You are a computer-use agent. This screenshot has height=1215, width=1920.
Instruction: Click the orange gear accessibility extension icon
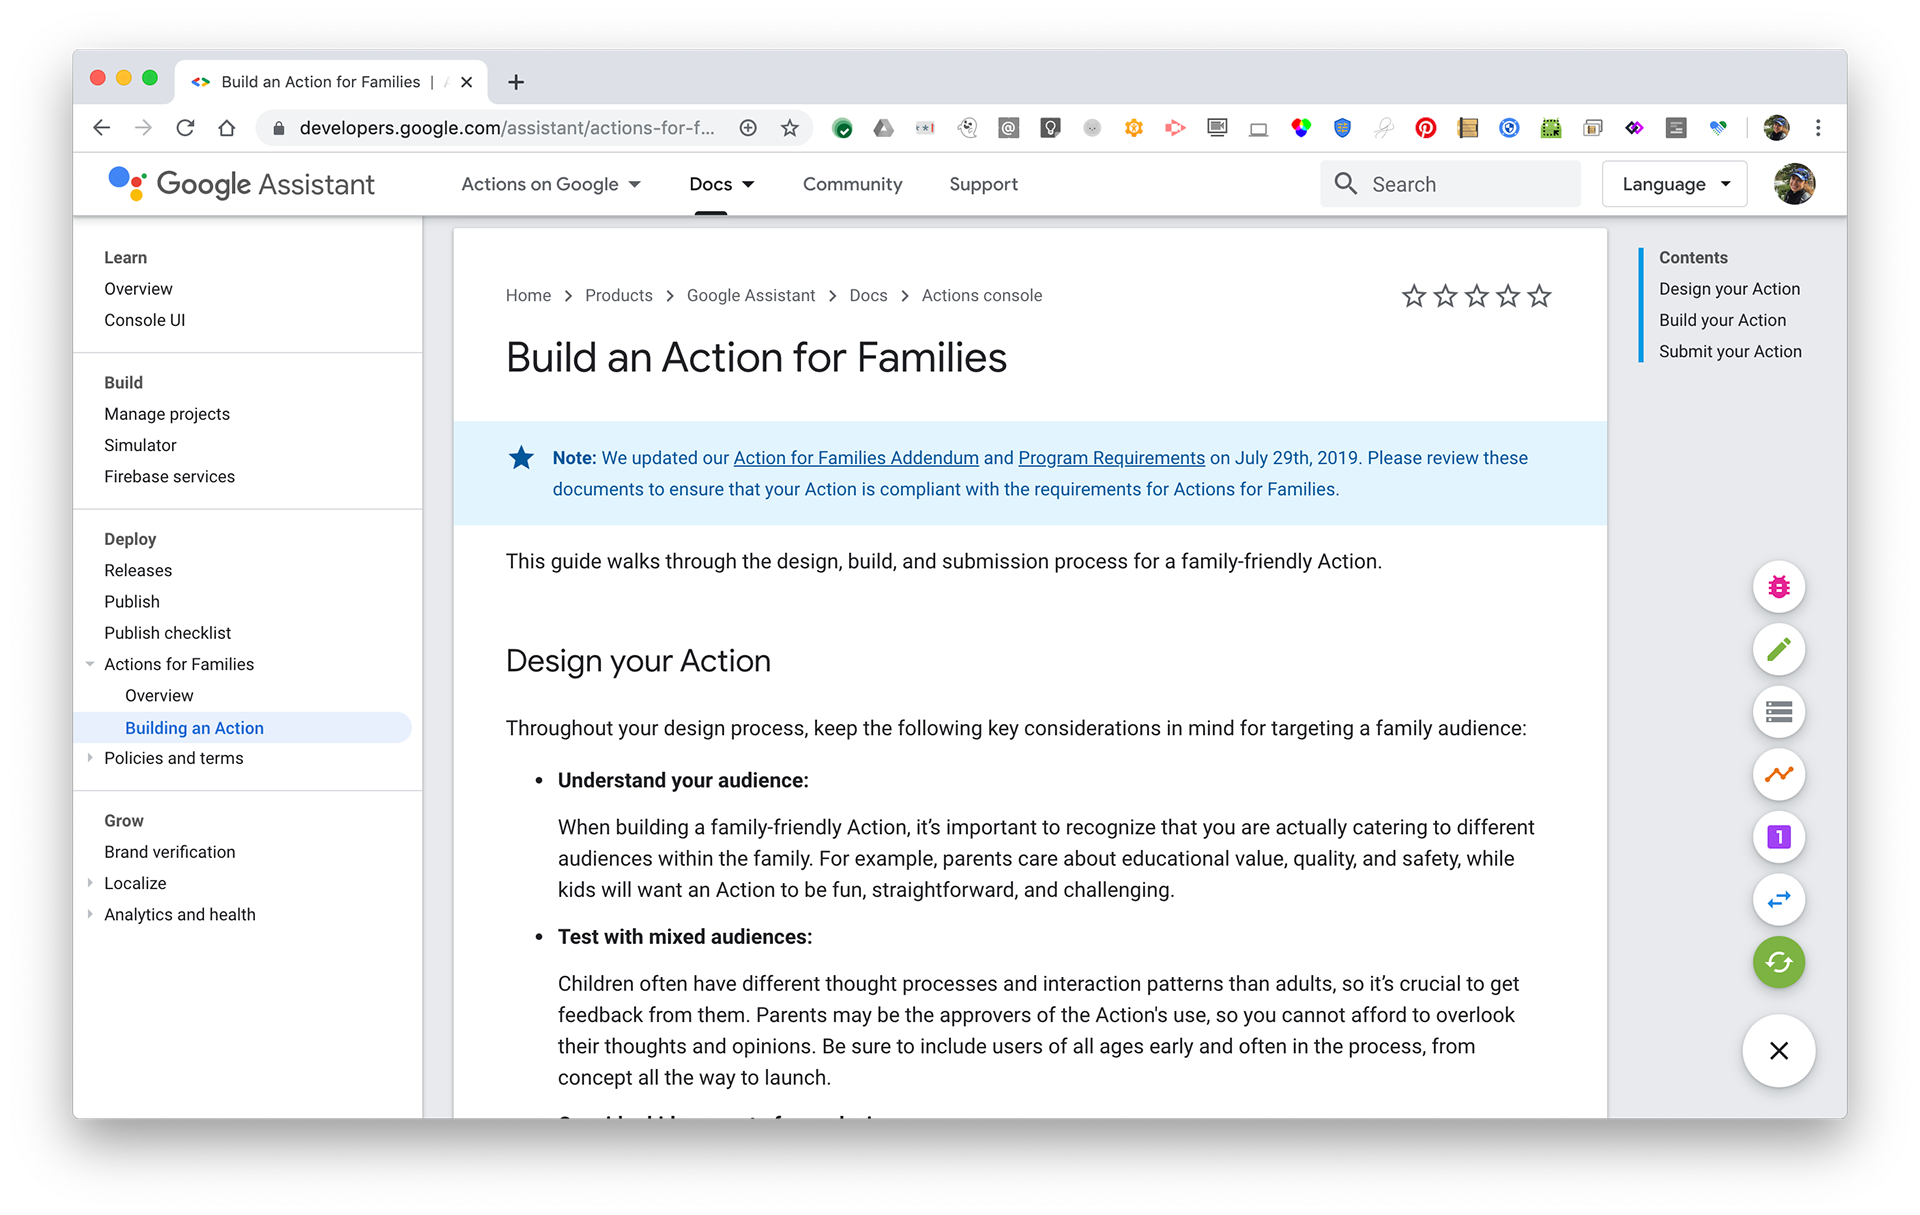coord(1133,128)
